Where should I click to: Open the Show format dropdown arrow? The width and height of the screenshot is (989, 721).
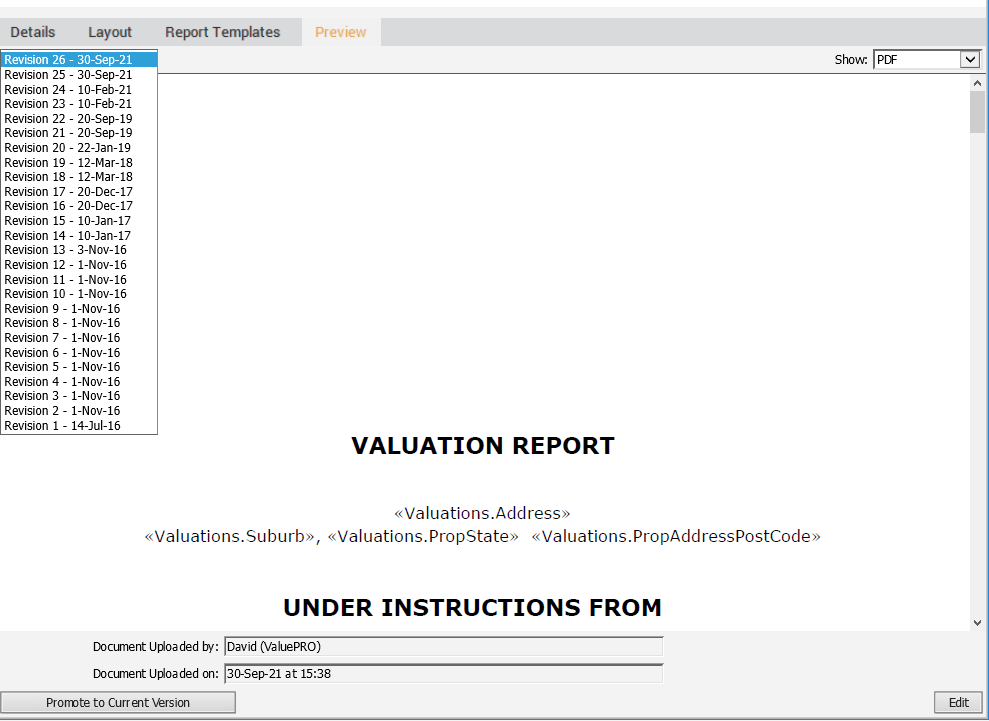click(x=970, y=59)
